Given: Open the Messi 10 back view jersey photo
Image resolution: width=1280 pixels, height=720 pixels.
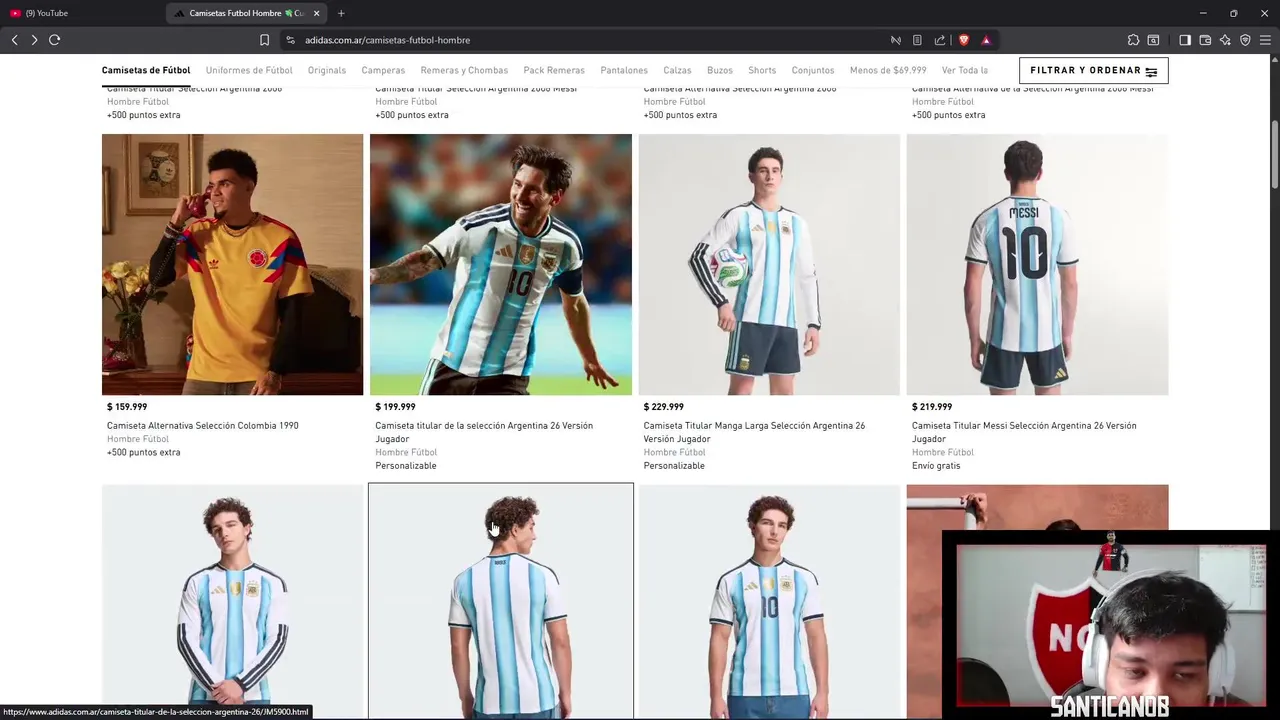Looking at the screenshot, I should pos(1037,264).
